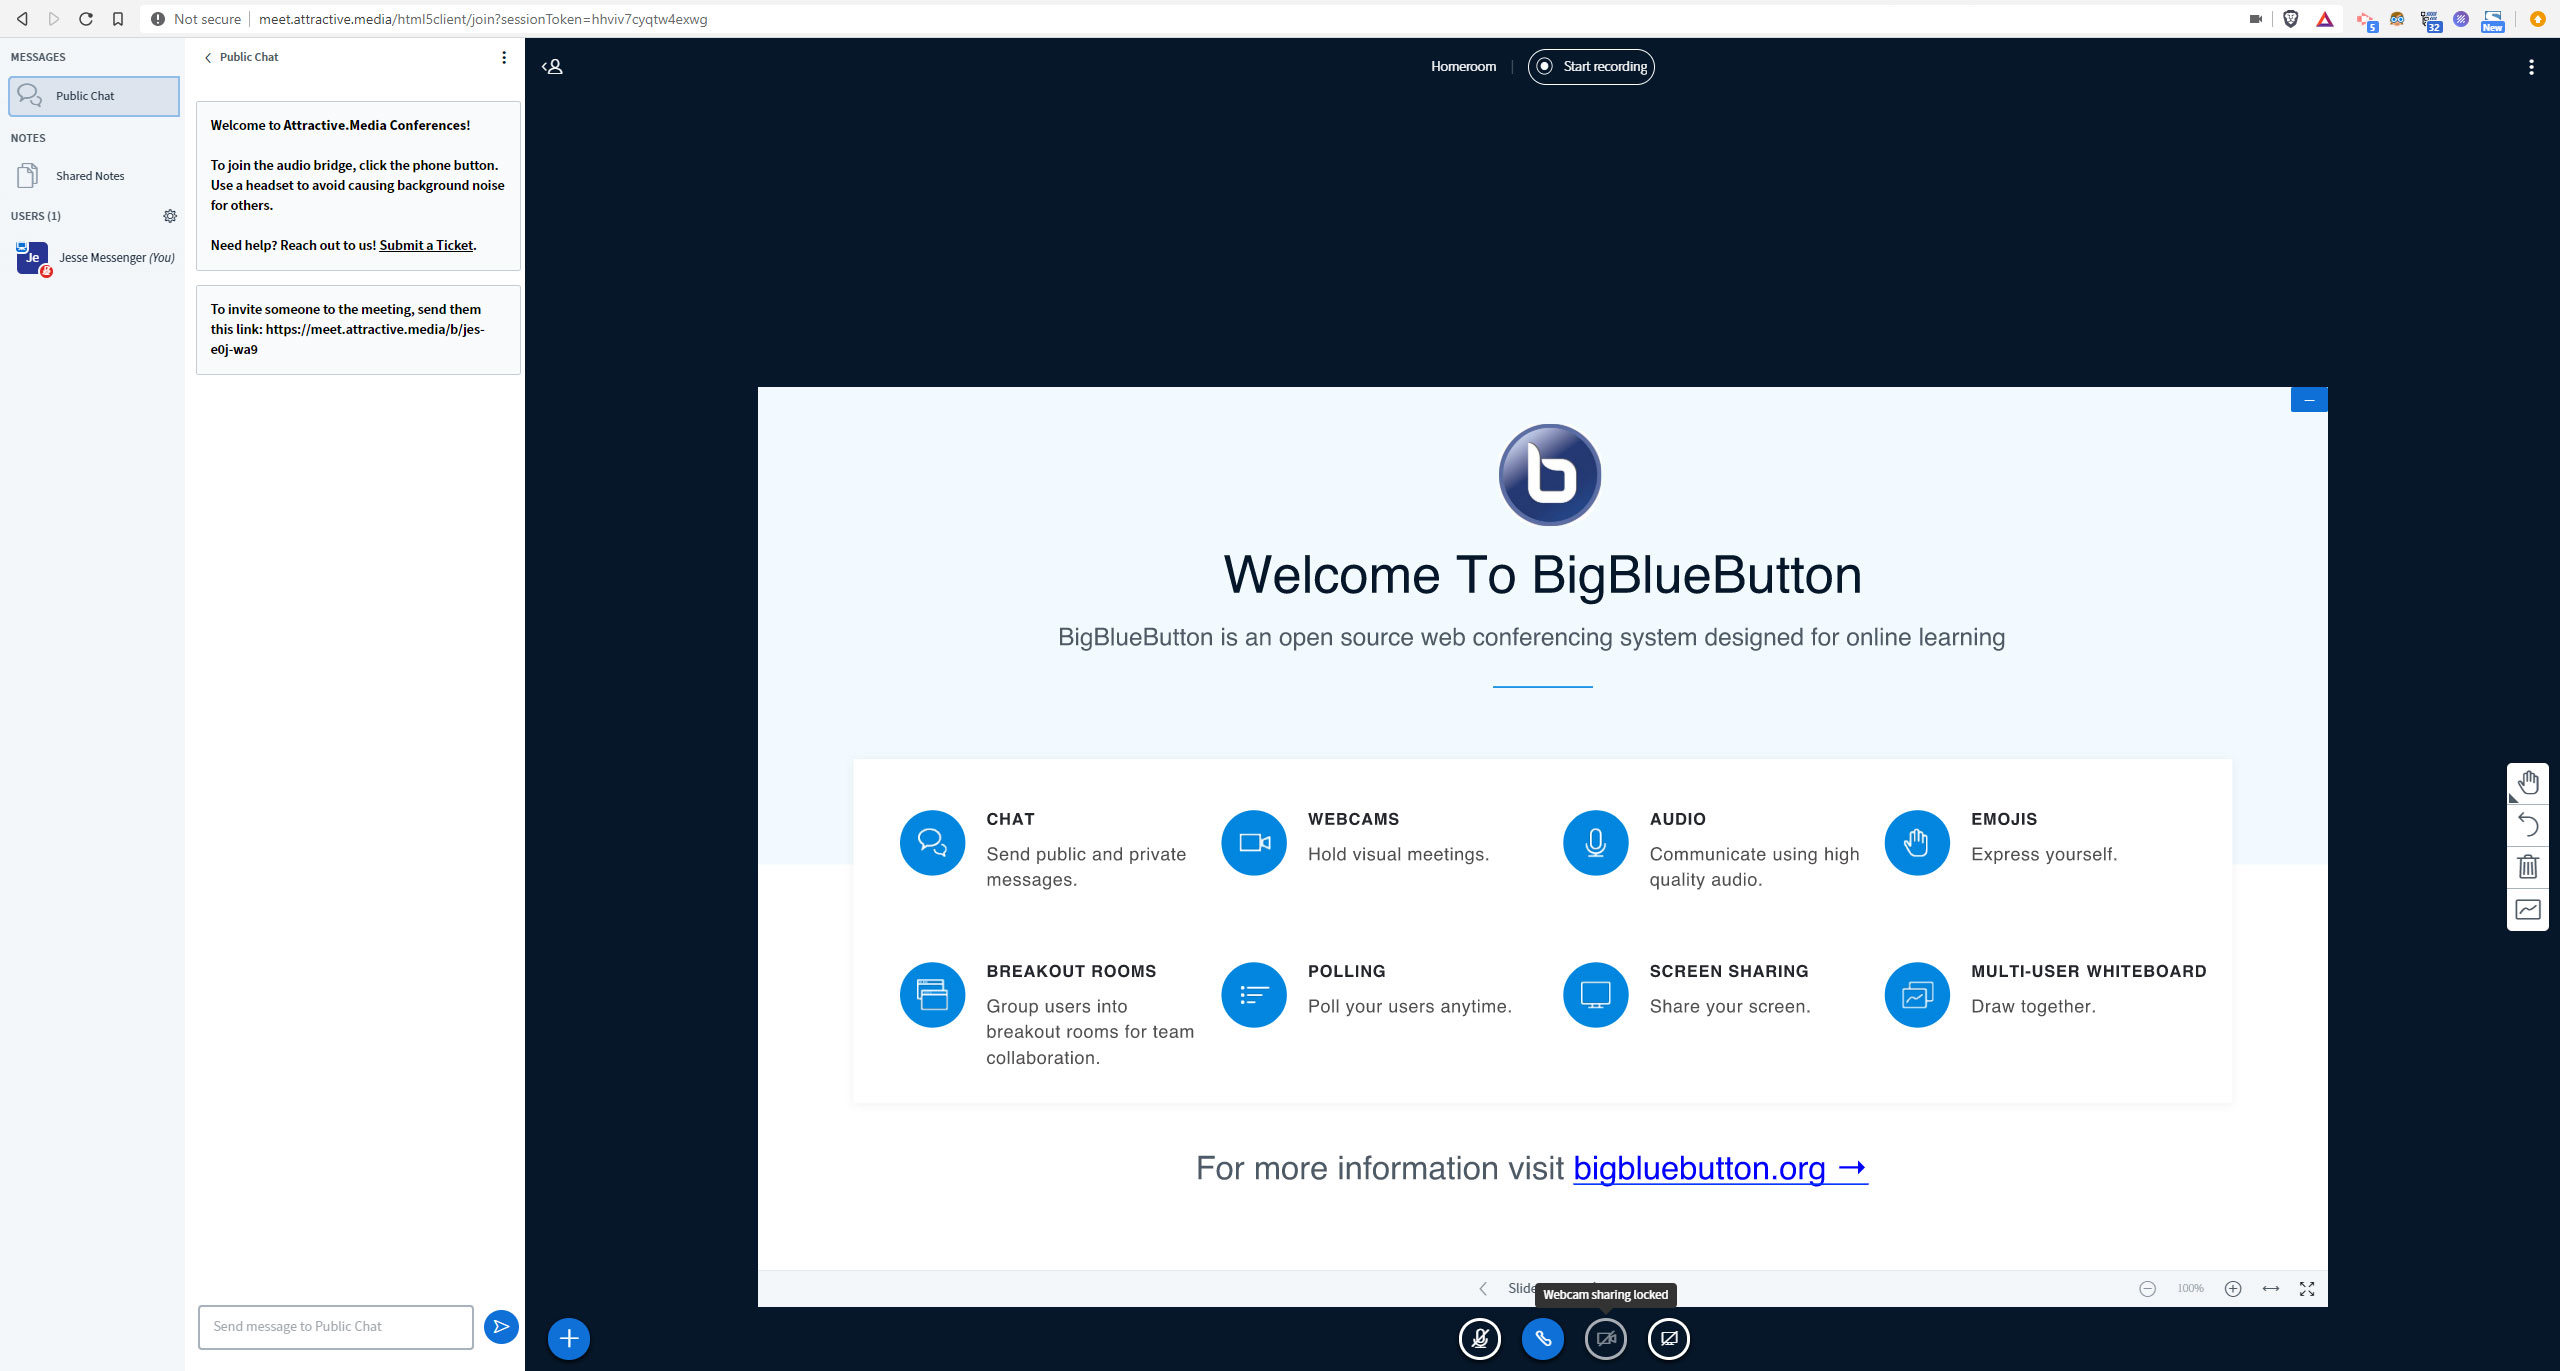
Task: Hide the user list panel
Action: coord(553,66)
